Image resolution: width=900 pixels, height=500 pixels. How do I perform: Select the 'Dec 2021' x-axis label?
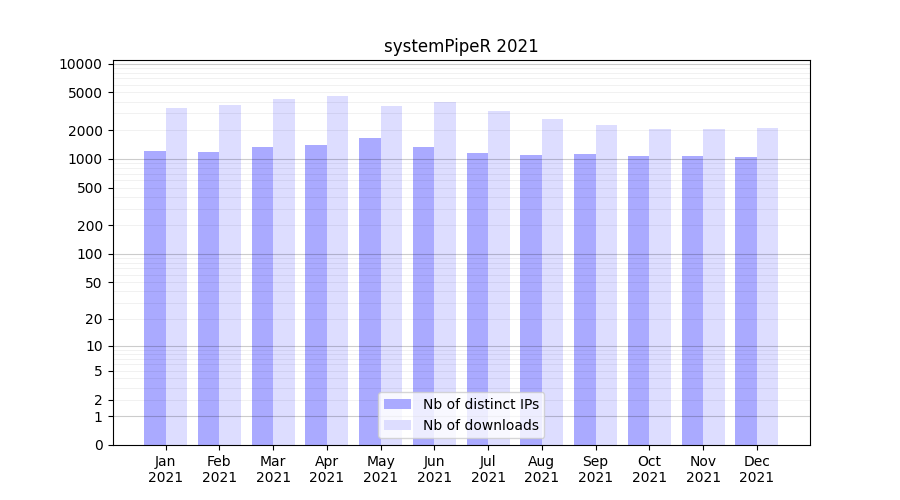(x=756, y=469)
